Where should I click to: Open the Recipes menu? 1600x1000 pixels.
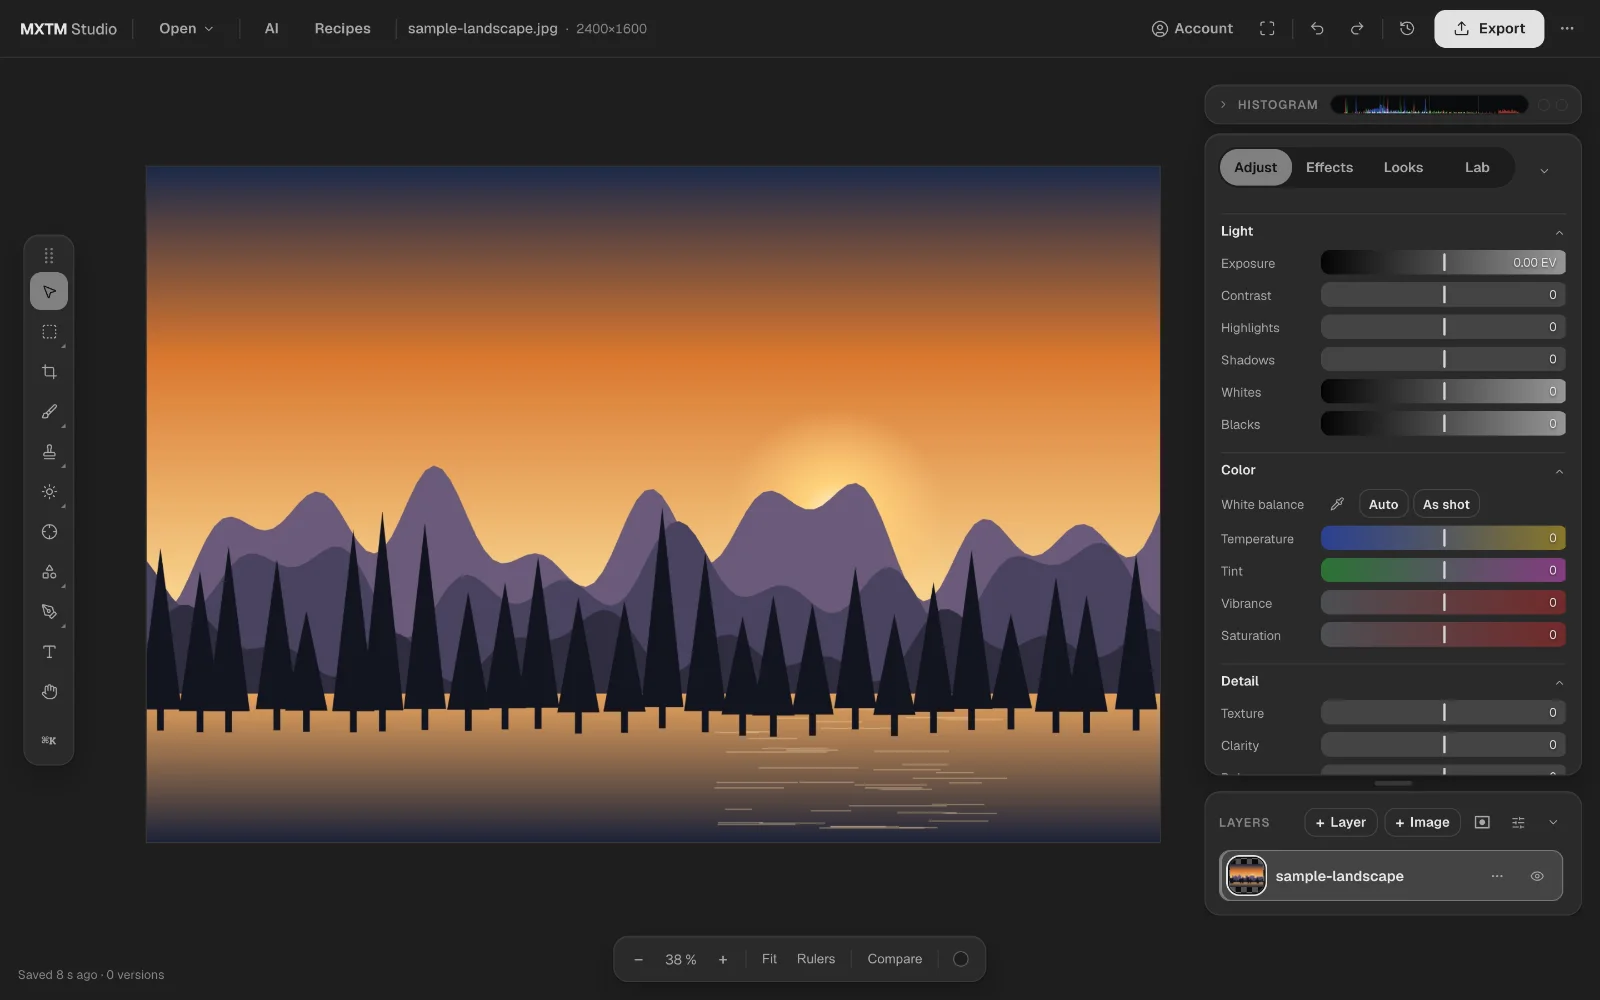(x=342, y=28)
